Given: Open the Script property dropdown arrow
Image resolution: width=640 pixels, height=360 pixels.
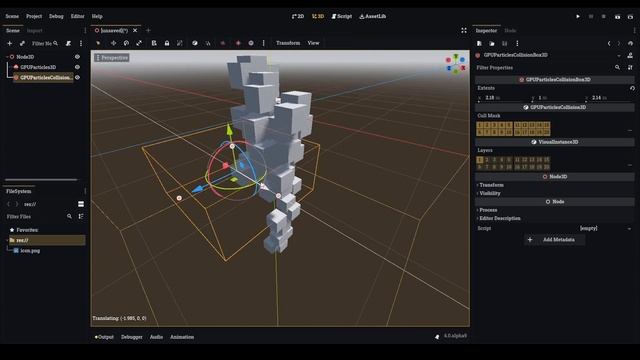Looking at the screenshot, I should tap(629, 229).
